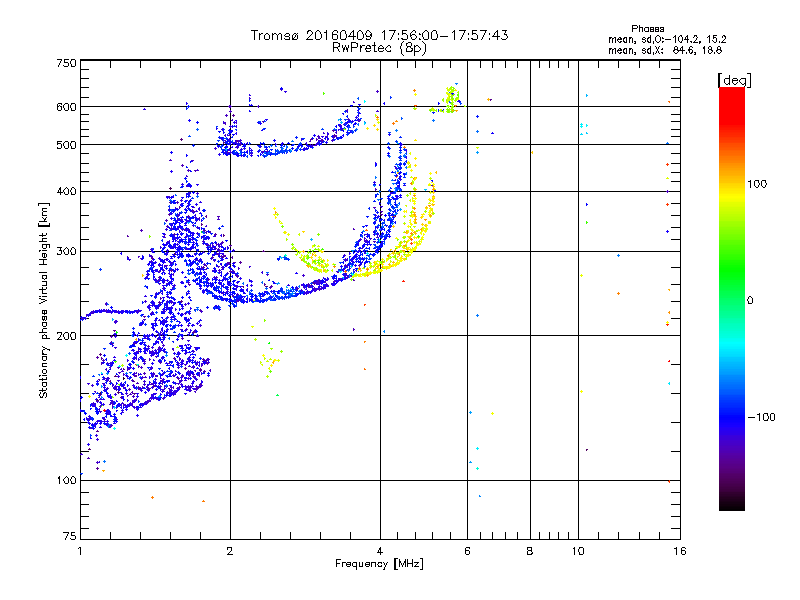Click the x-axis tick label '10'
800x600 pixels.
[x=578, y=551]
